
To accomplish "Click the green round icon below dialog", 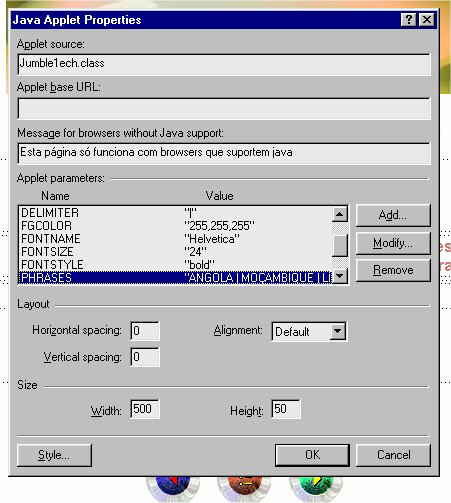I will coord(316,488).
